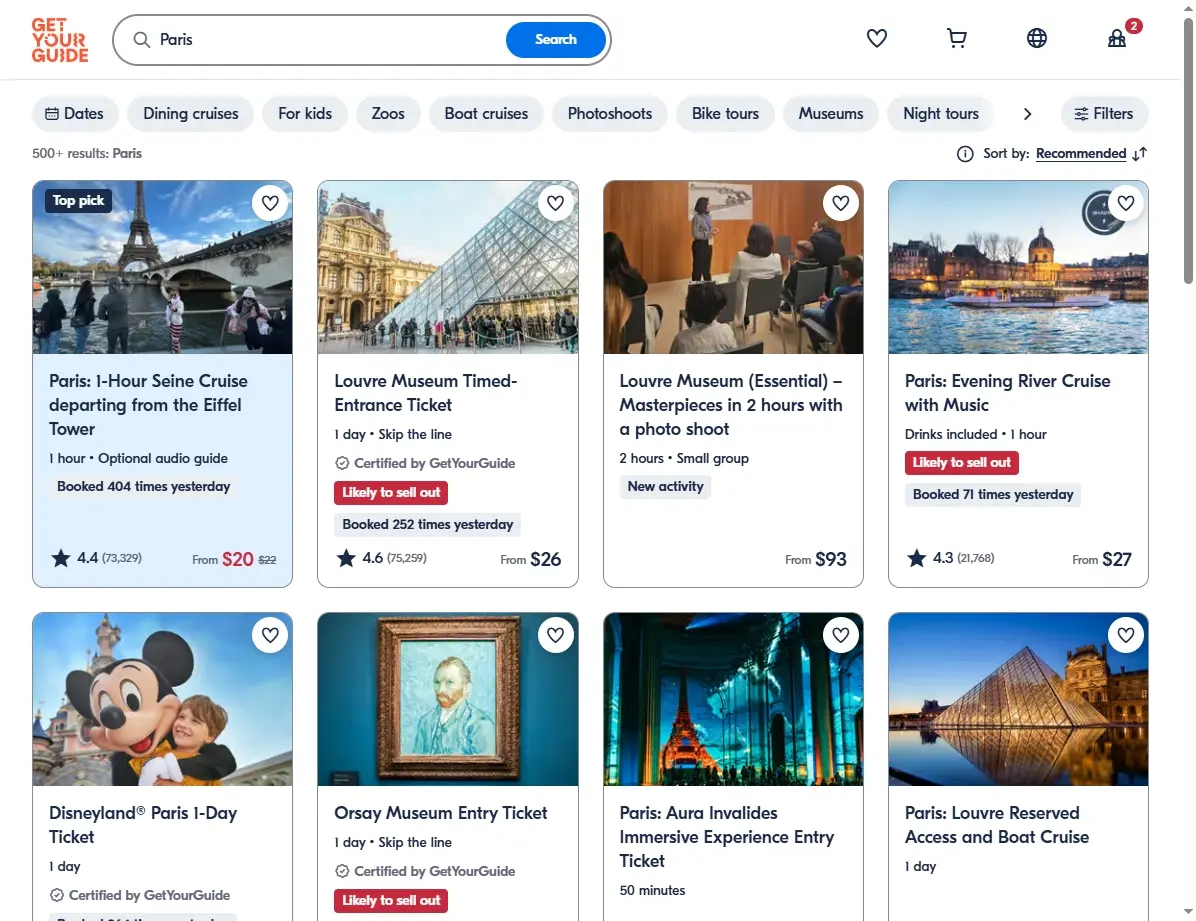Save Orsay Museum ticket to wishlist

coord(555,635)
